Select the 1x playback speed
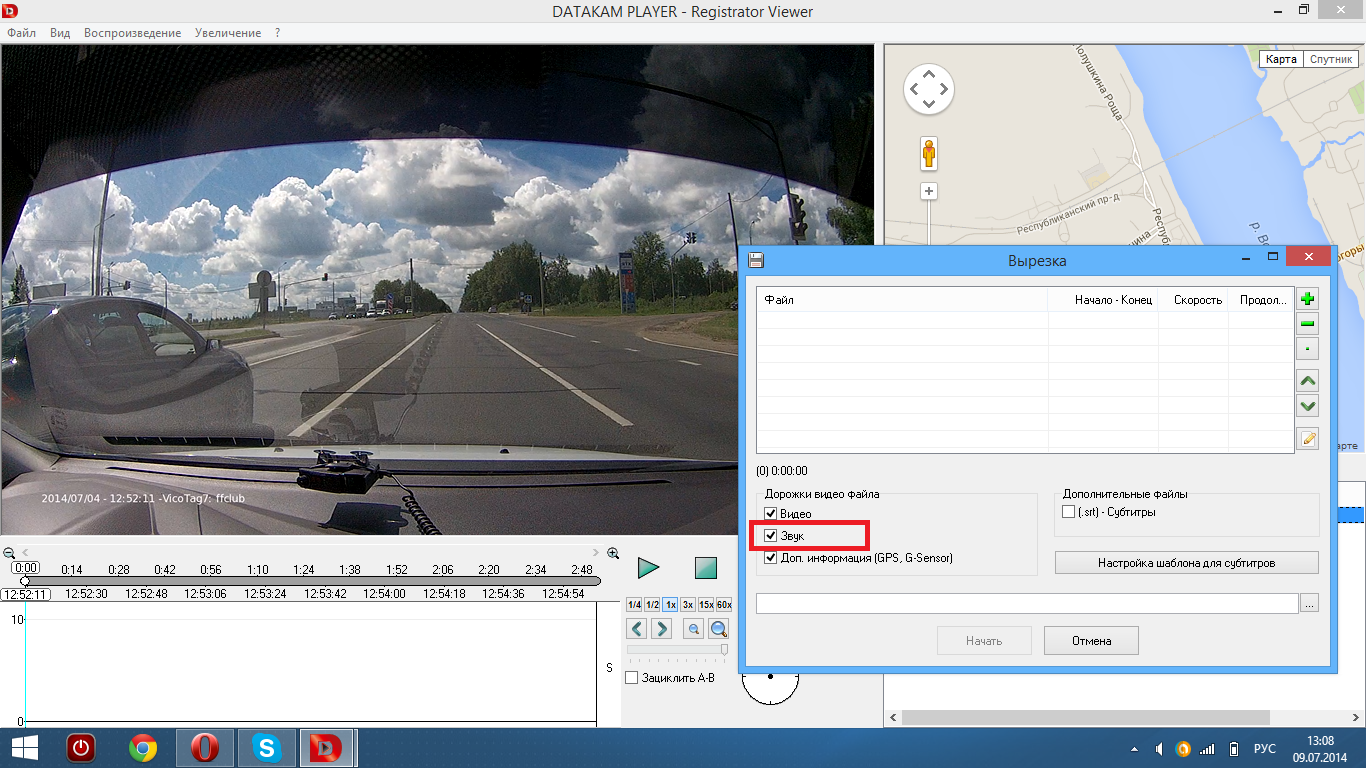Viewport: 1366px width, 768px height. point(670,605)
